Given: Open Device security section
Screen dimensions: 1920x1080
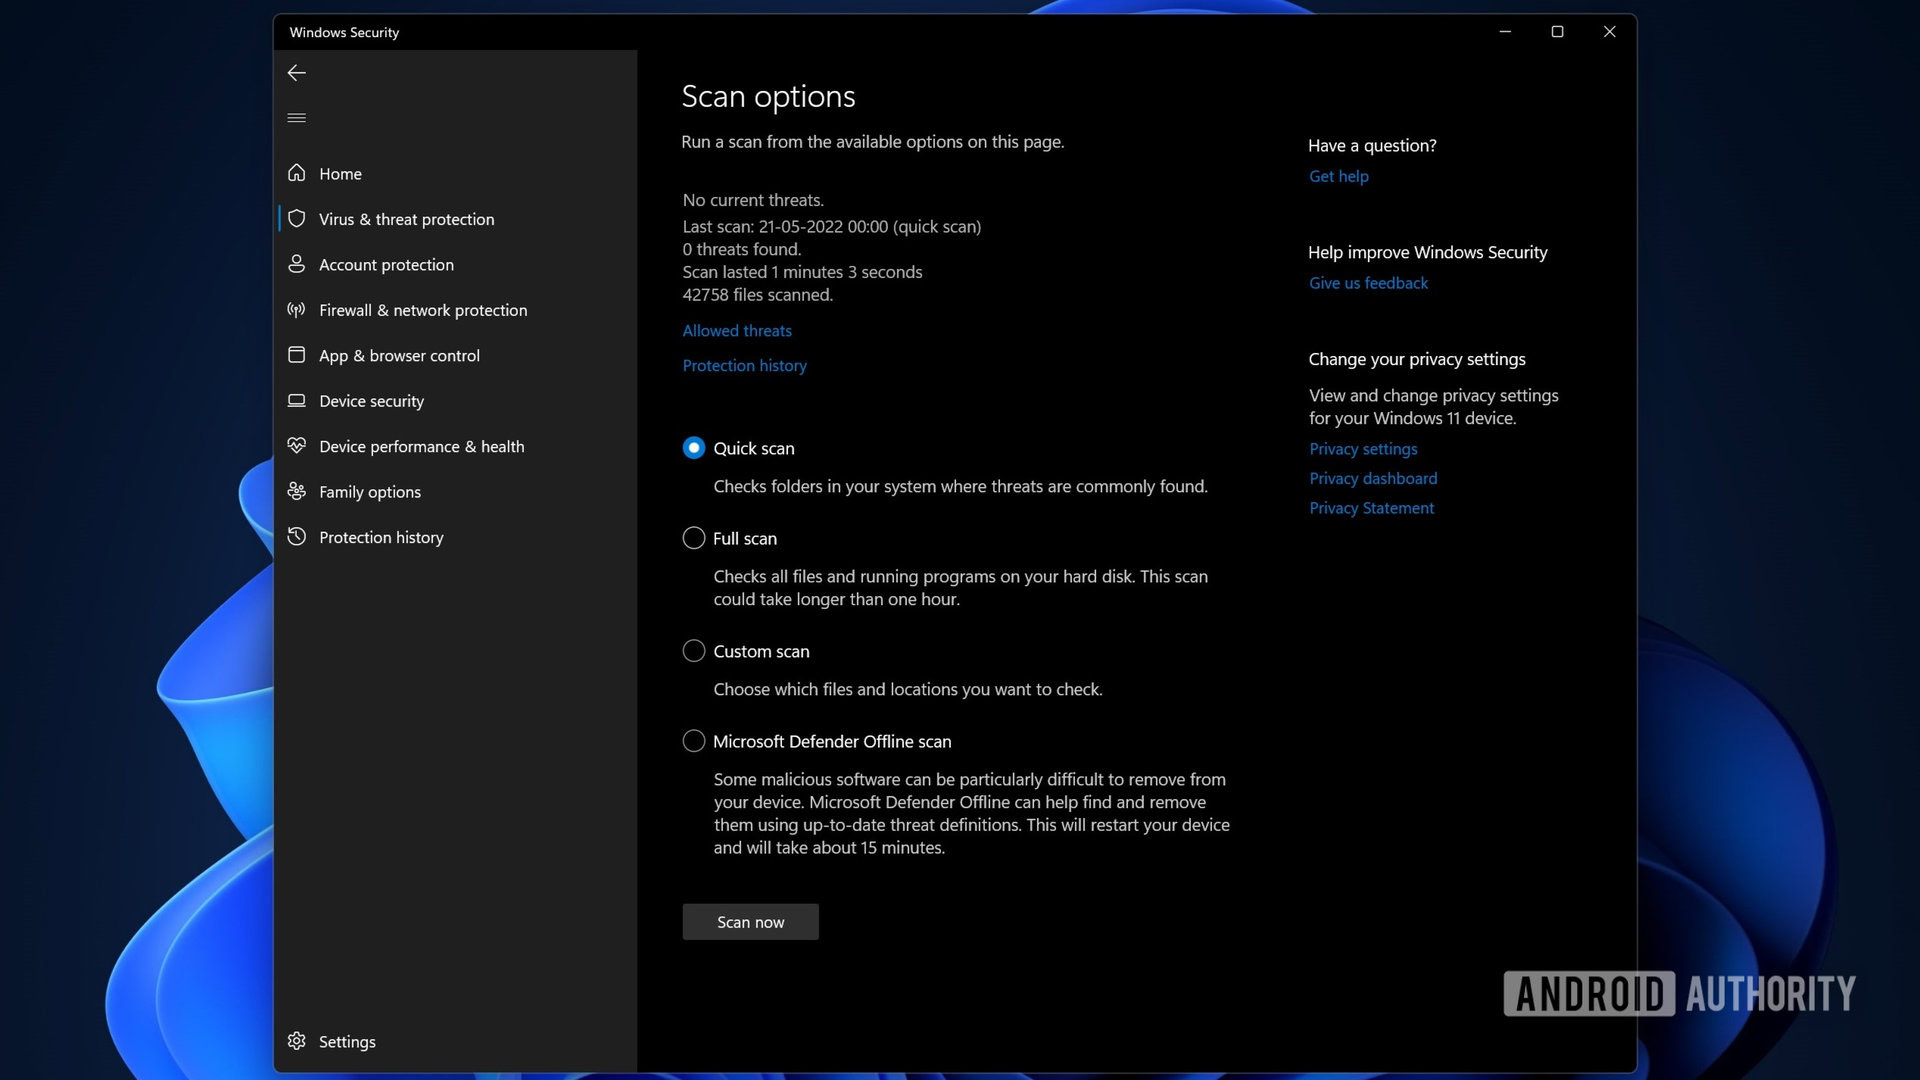Looking at the screenshot, I should coord(371,401).
